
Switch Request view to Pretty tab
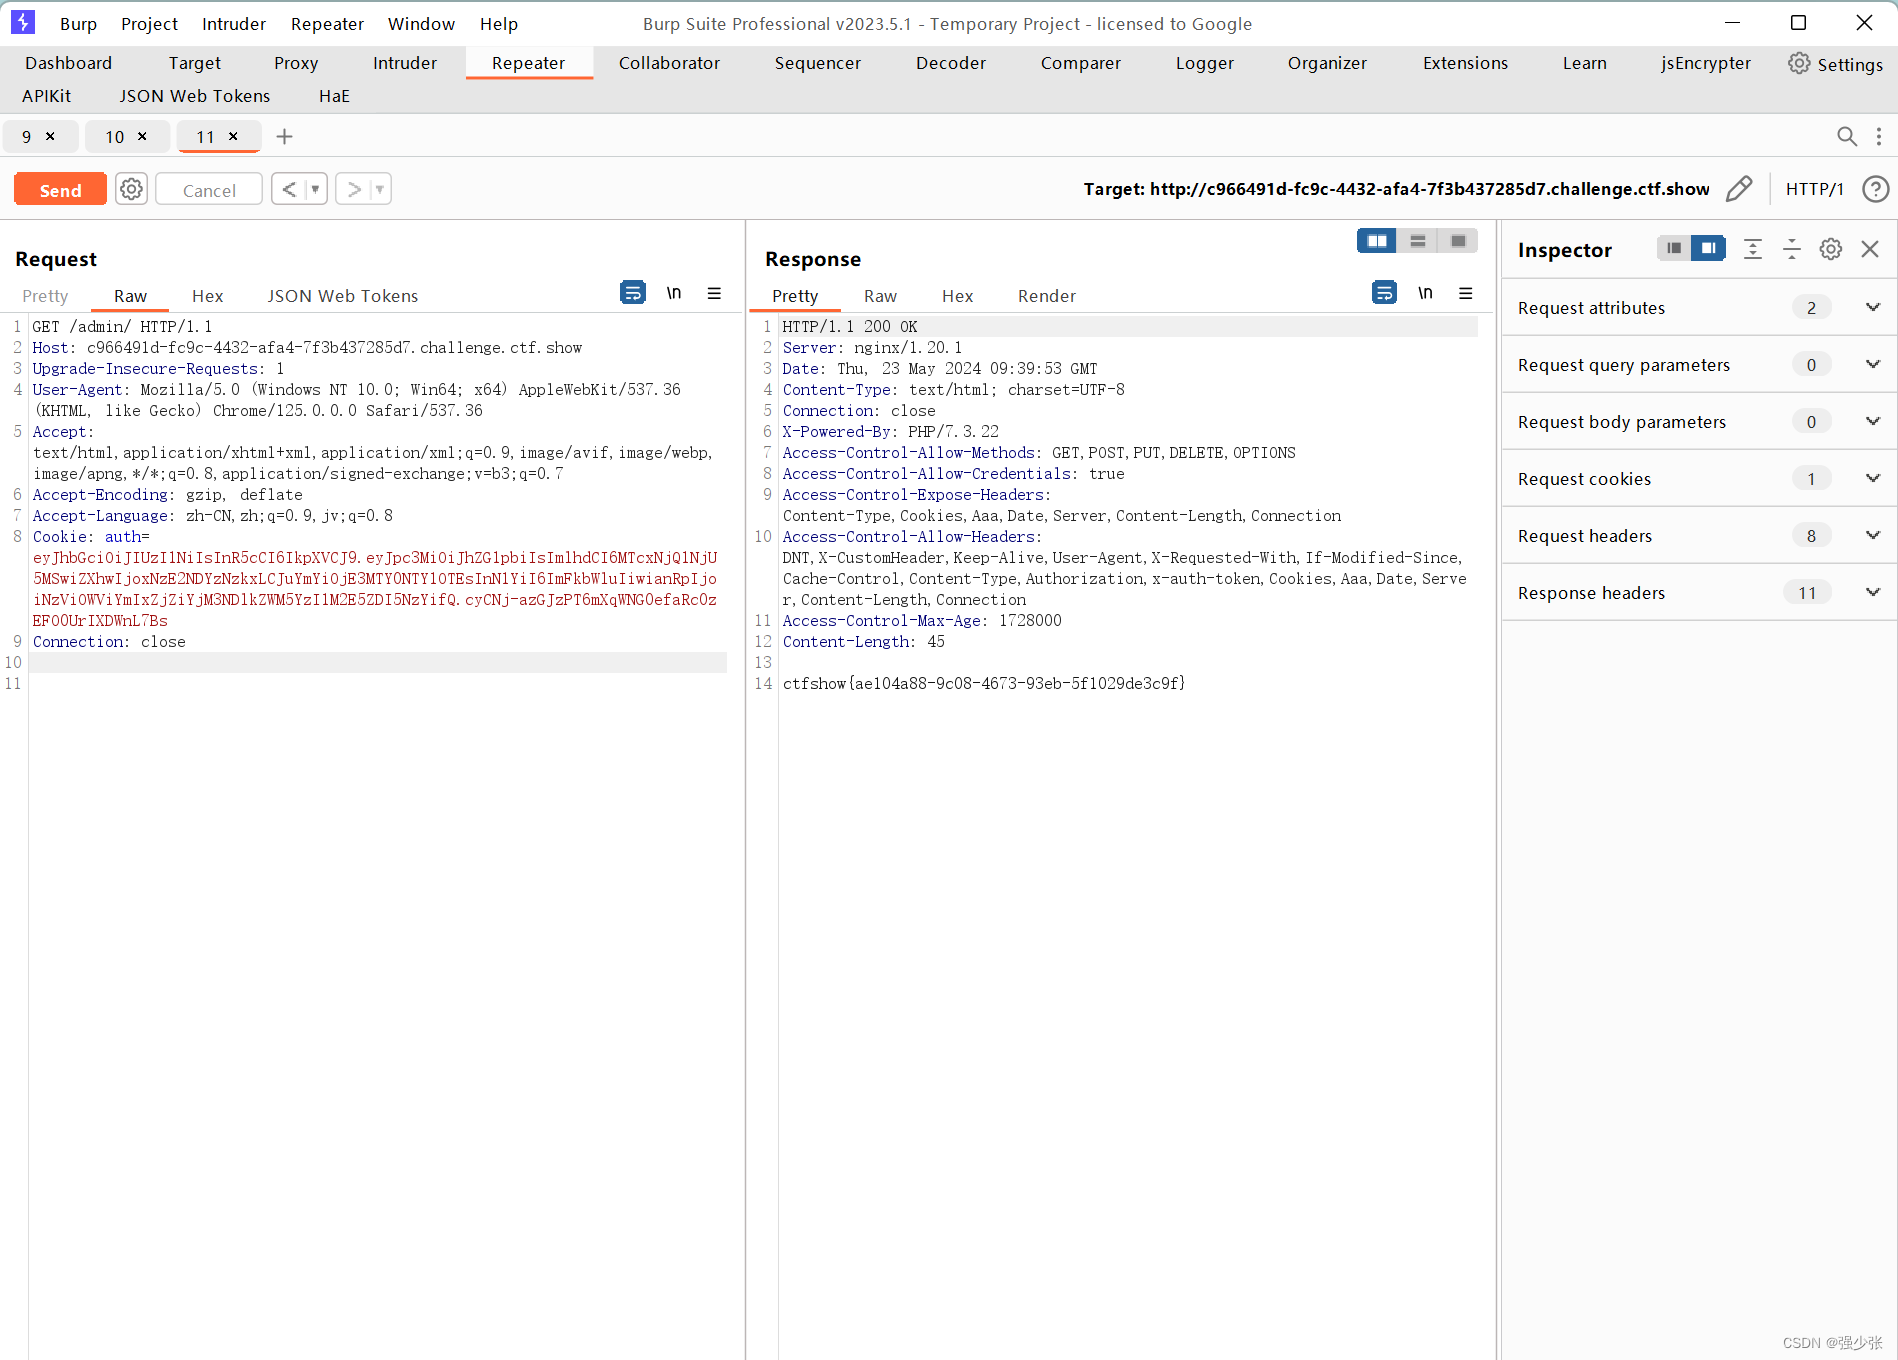pos(45,296)
